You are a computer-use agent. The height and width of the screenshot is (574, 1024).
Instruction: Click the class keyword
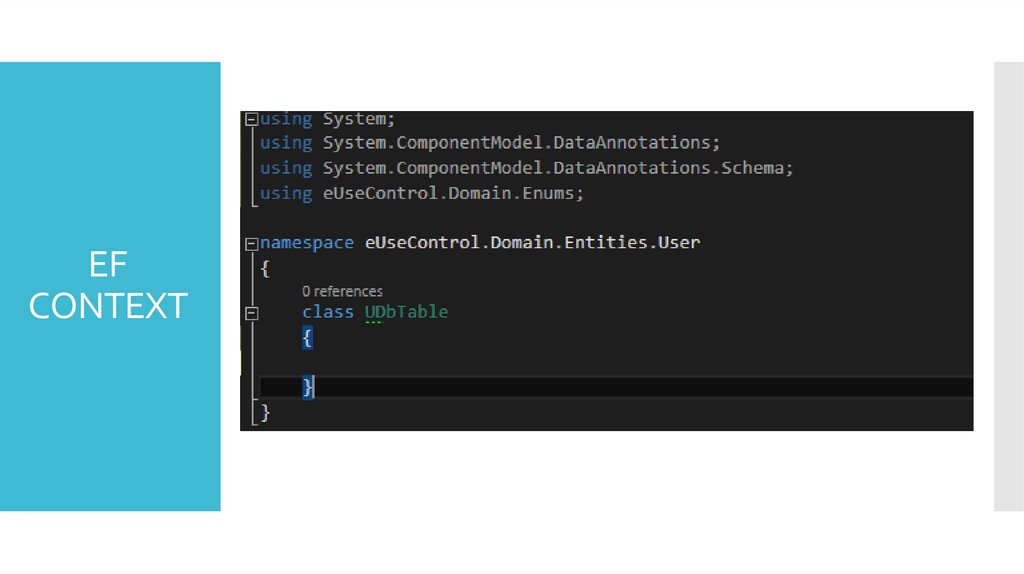click(328, 312)
